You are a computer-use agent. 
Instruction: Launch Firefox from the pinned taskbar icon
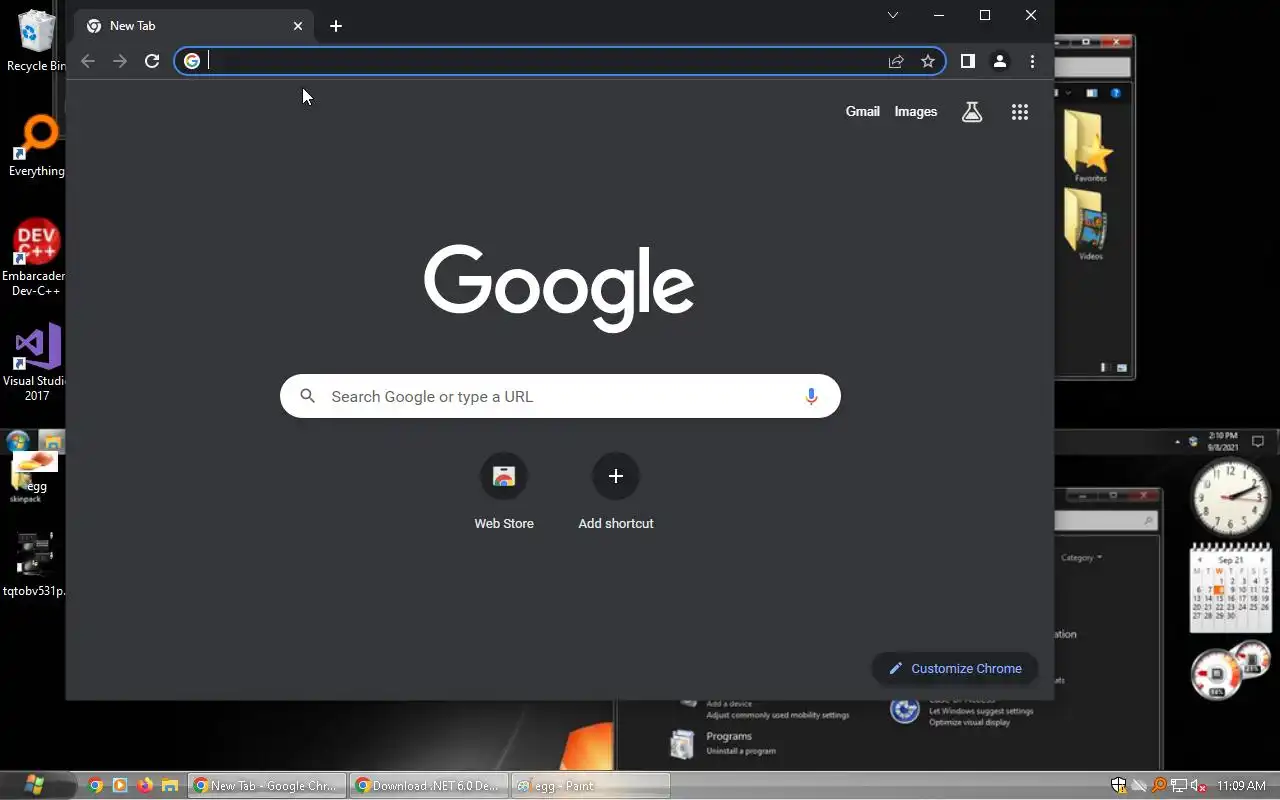145,786
